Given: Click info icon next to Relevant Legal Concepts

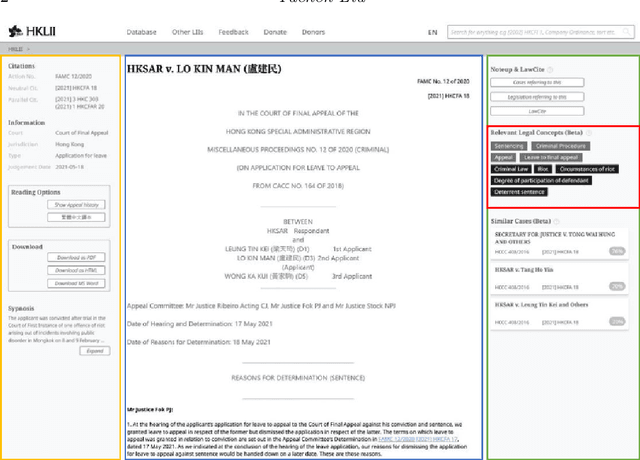Looking at the screenshot, I should [x=588, y=133].
